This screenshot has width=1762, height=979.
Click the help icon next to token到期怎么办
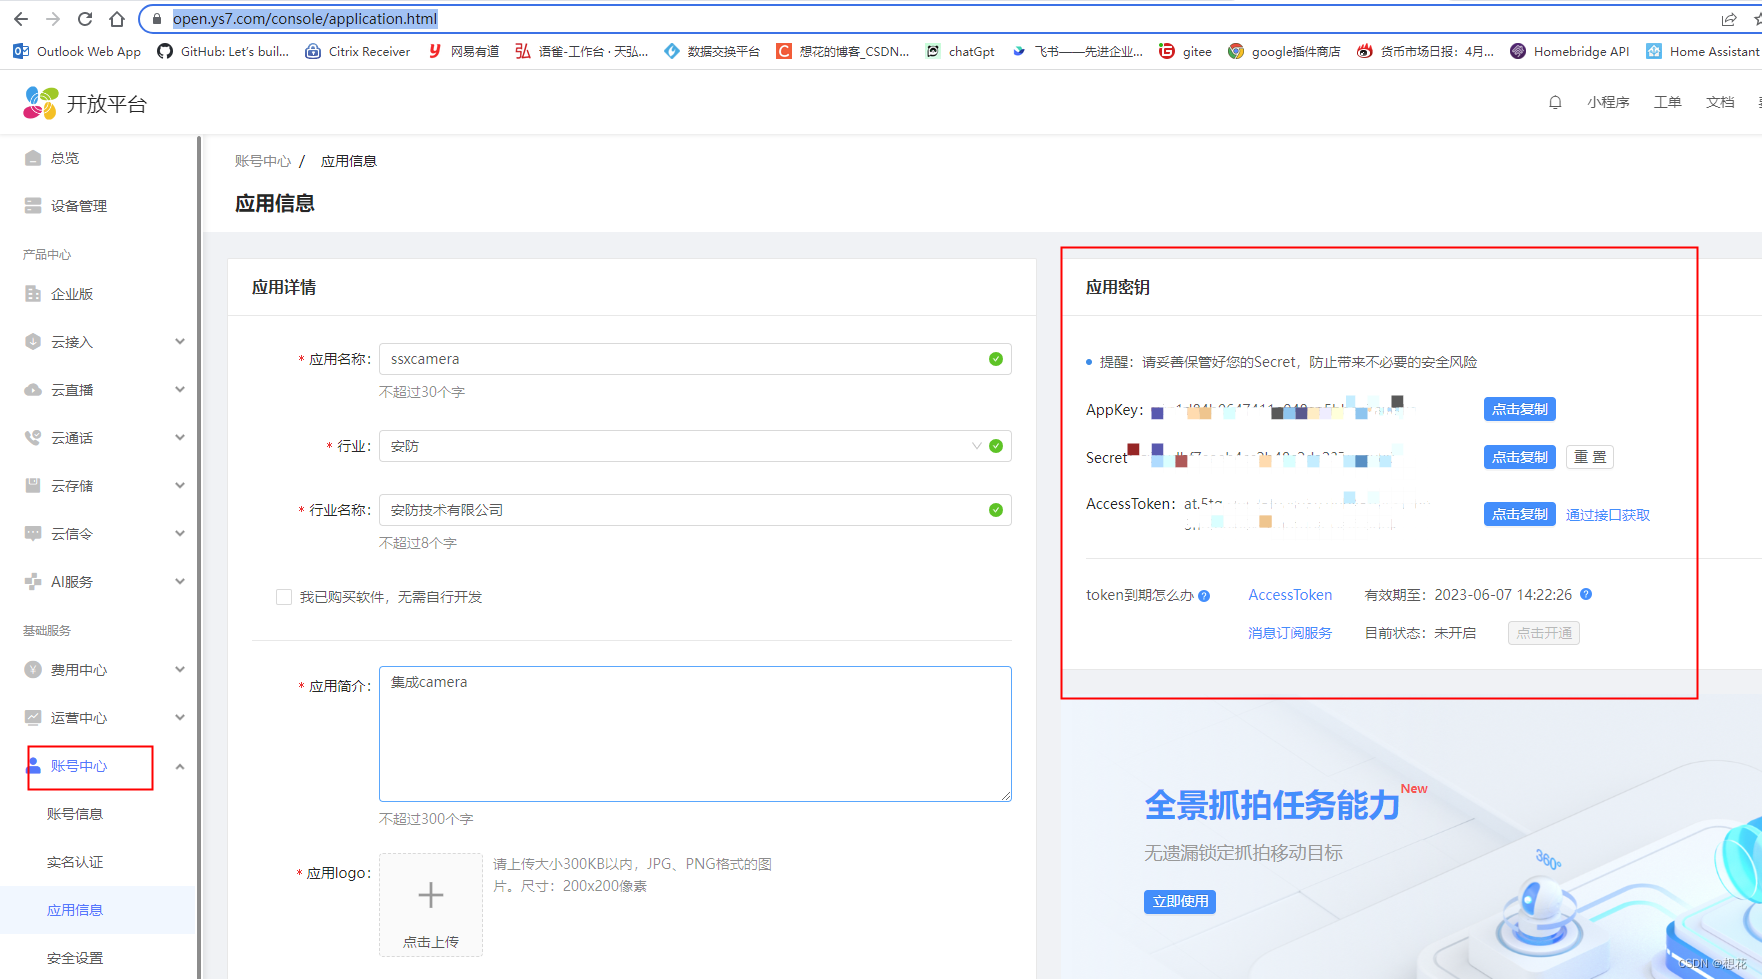(1204, 596)
